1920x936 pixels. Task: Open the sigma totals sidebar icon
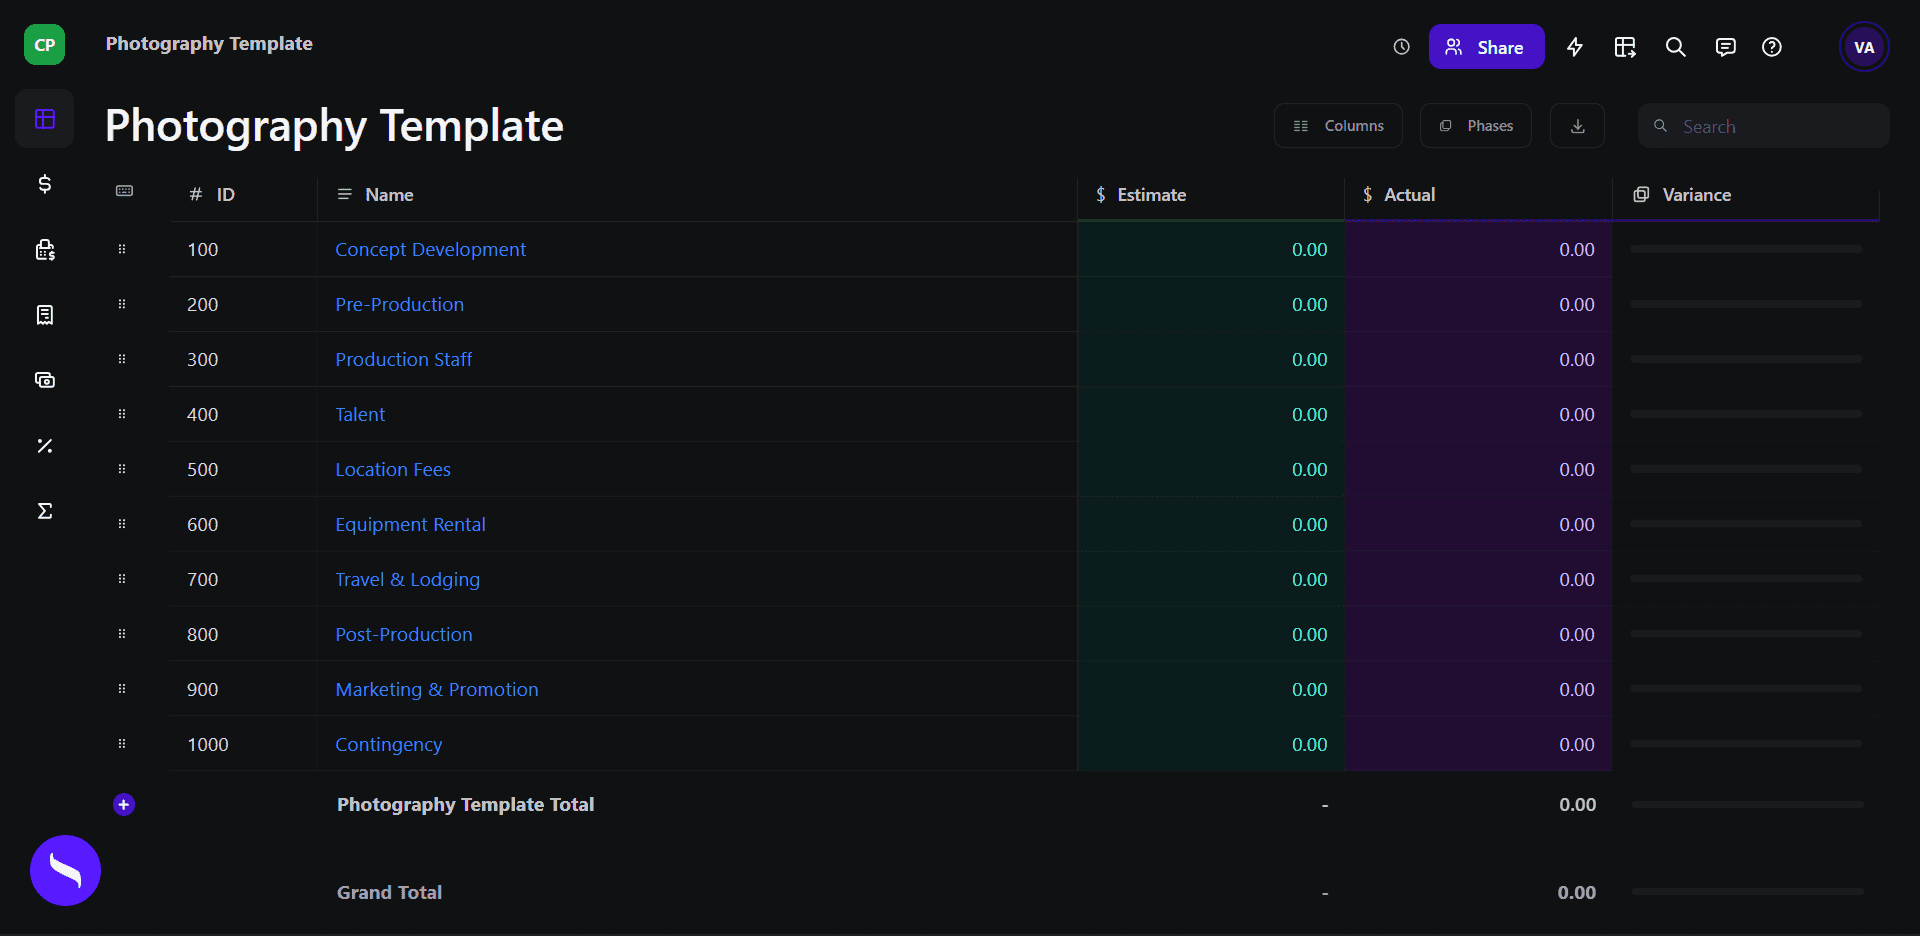(44, 511)
